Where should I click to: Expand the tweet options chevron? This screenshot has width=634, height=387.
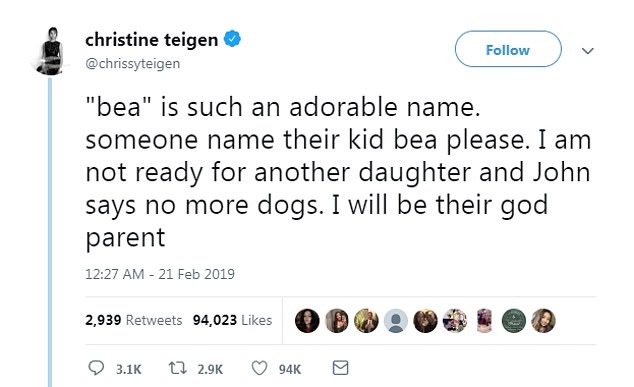588,51
